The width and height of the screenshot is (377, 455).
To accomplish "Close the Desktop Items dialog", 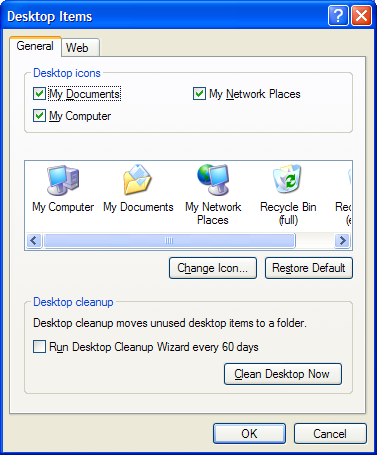I will (361, 15).
